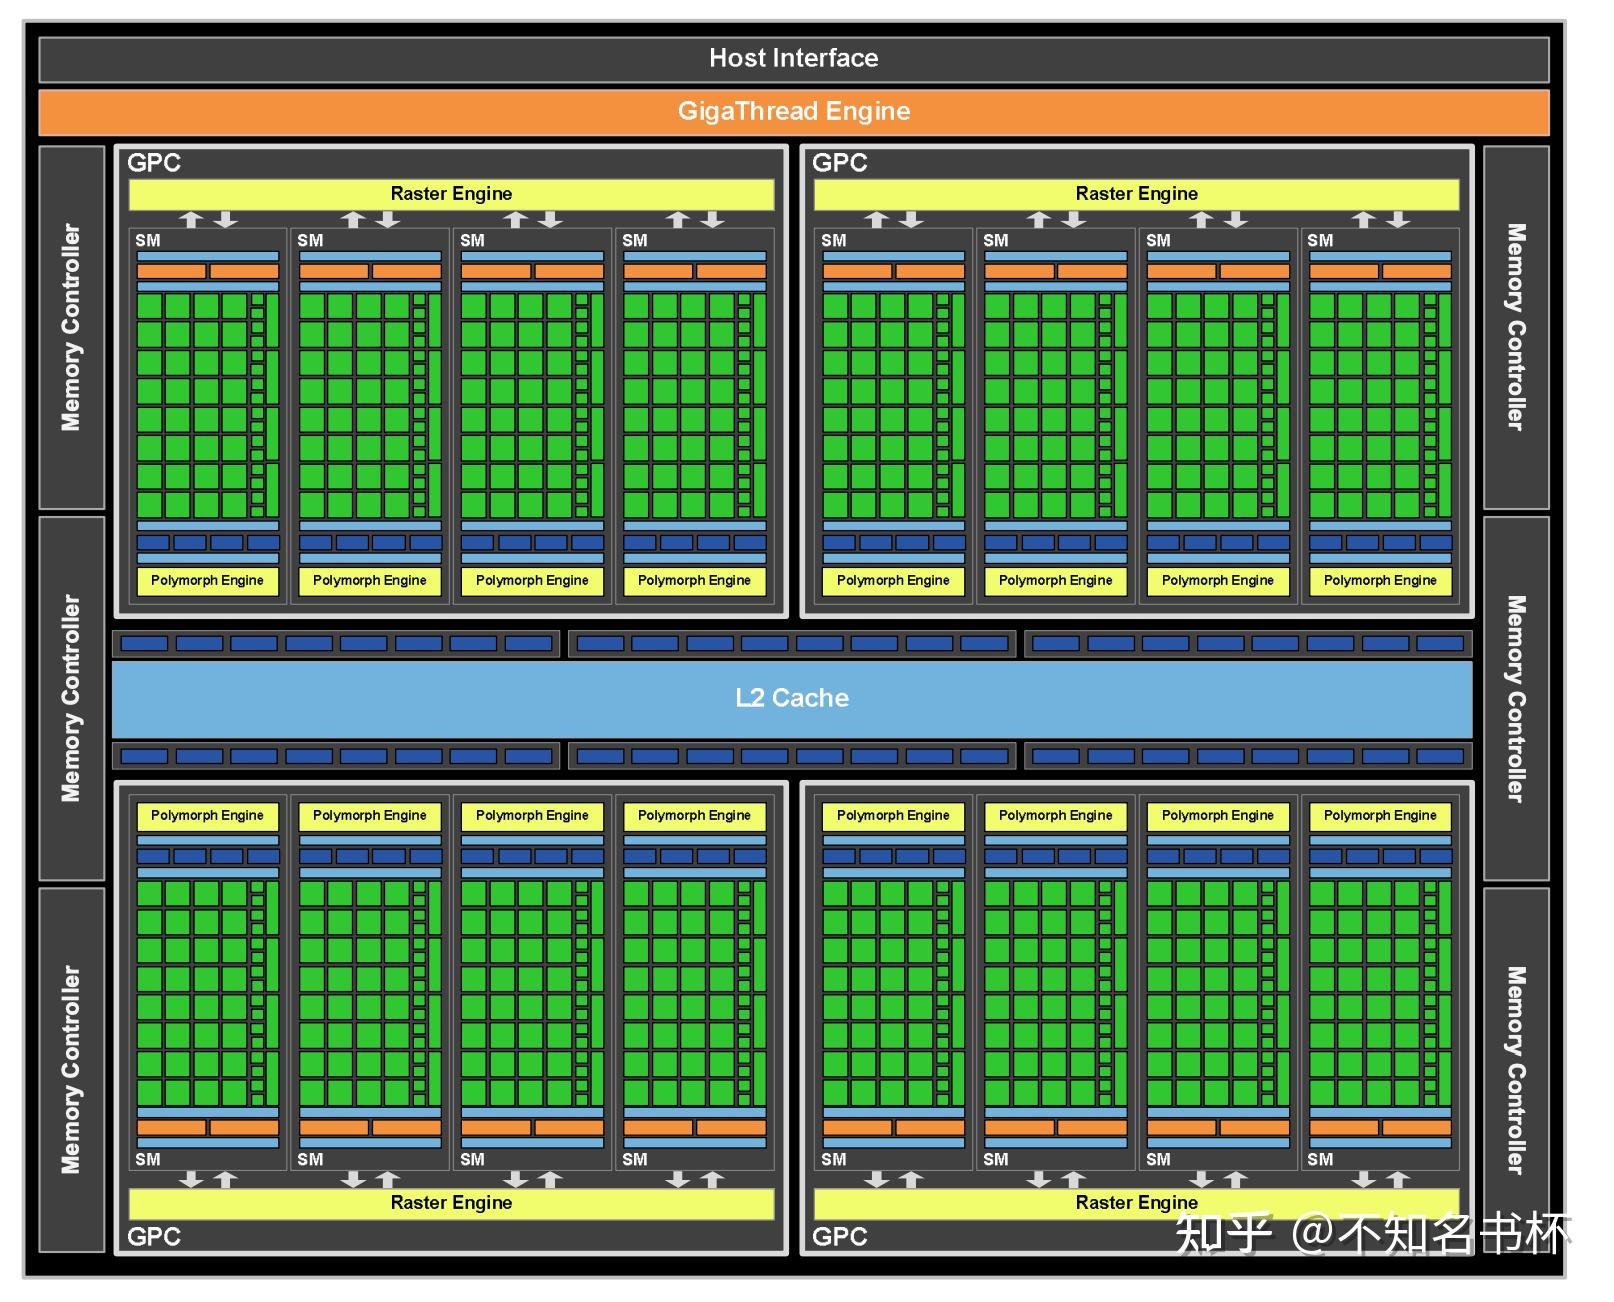The image size is (1614, 1302).
Task: Click the bottom Raster Engine of left GPC
Action: [x=452, y=1202]
